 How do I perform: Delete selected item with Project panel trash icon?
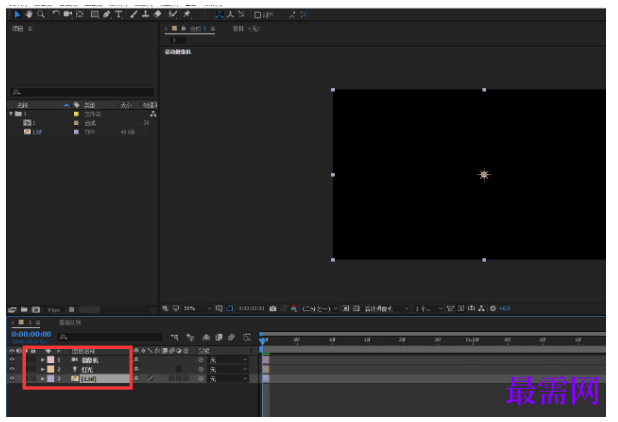71,310
